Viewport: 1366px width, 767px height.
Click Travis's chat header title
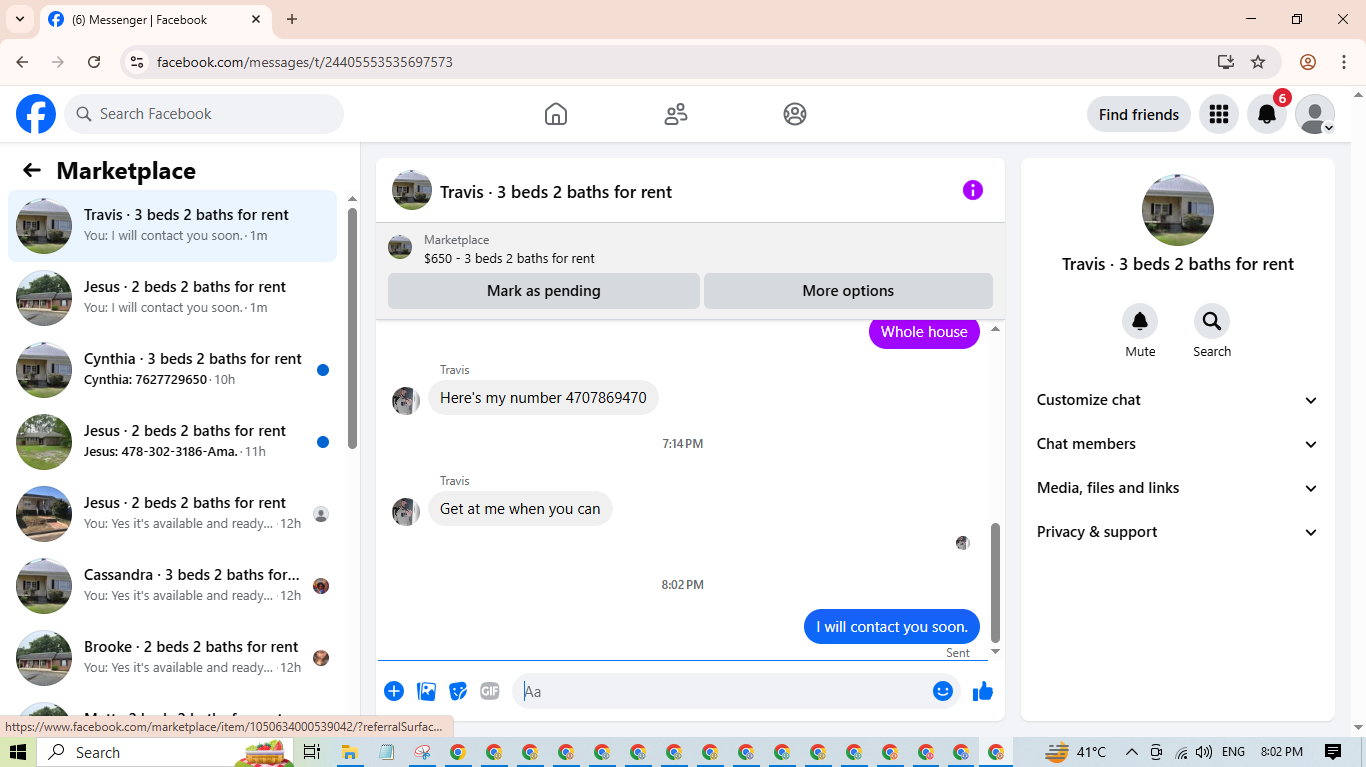coord(556,192)
